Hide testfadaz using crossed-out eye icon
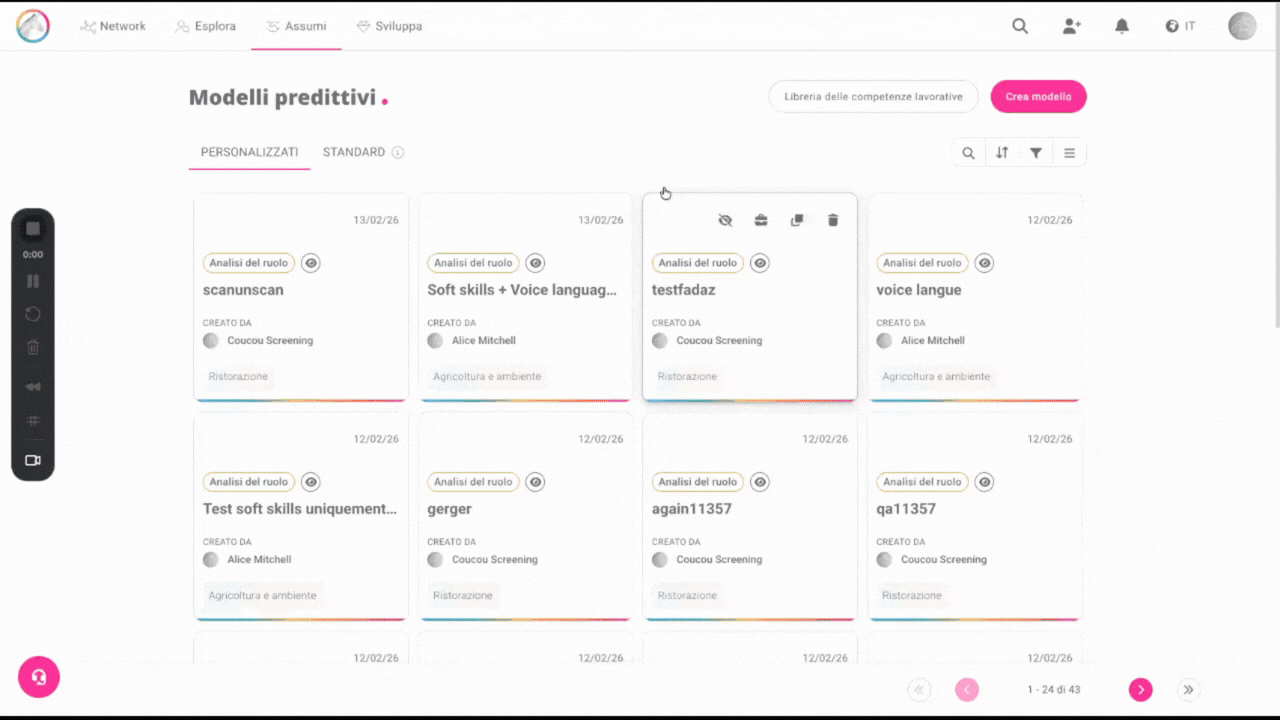The image size is (1280, 720). click(x=725, y=220)
